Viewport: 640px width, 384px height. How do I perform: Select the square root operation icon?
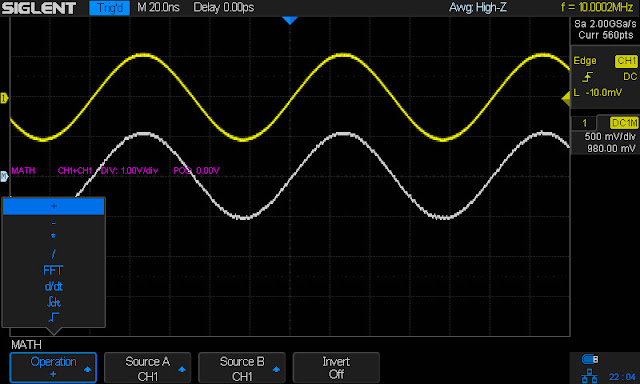(53, 317)
